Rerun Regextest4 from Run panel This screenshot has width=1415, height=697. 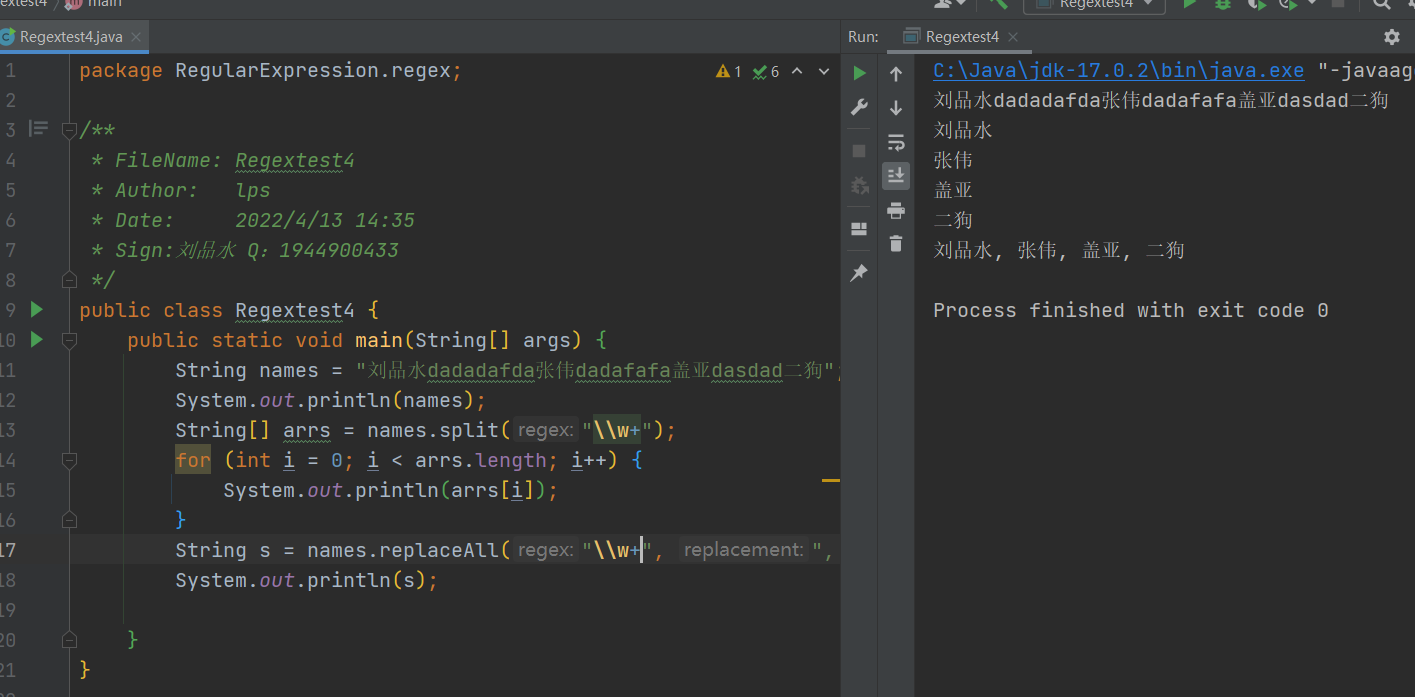tap(859, 73)
